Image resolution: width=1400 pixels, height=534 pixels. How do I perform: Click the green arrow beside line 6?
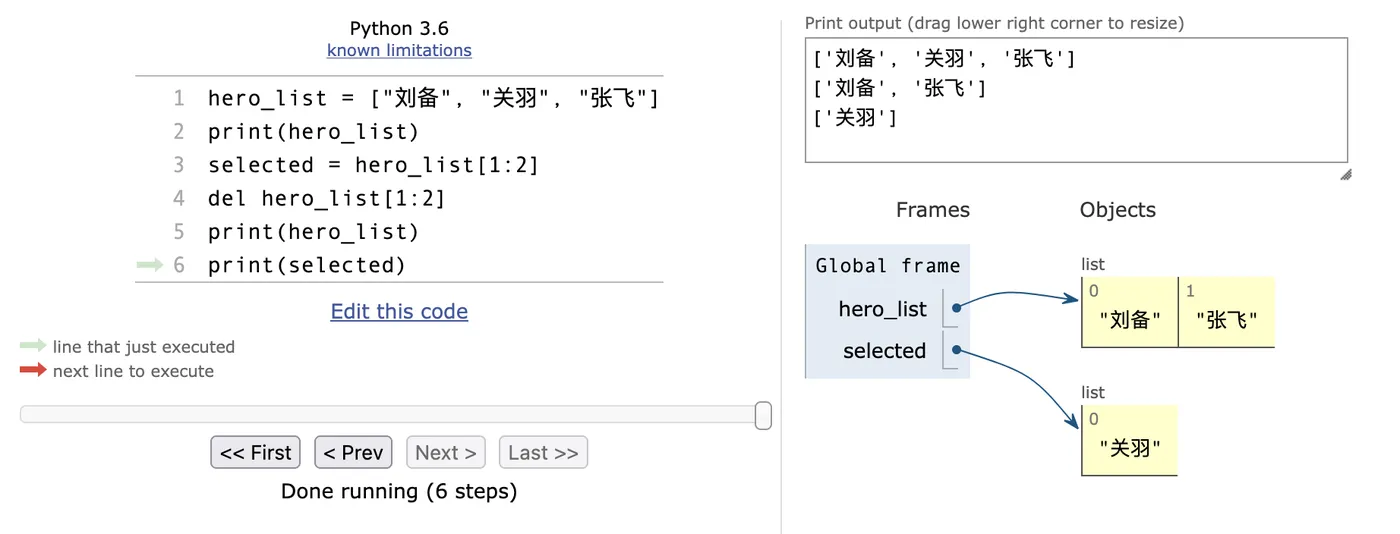(x=149, y=265)
